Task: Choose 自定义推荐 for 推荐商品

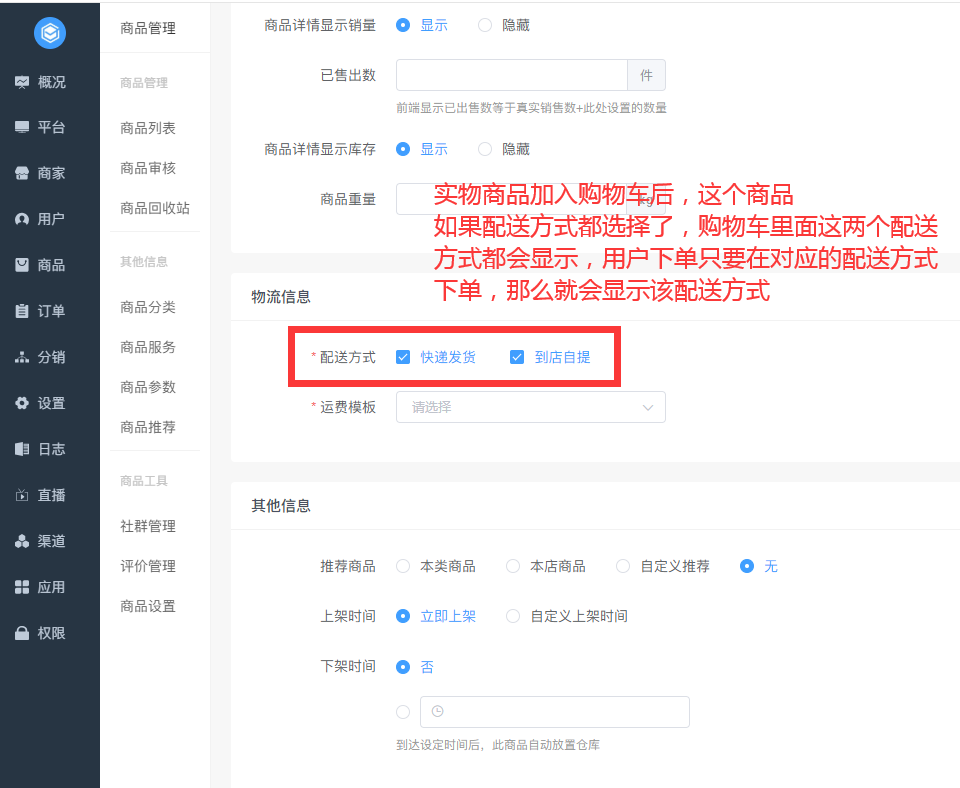Action: point(623,566)
